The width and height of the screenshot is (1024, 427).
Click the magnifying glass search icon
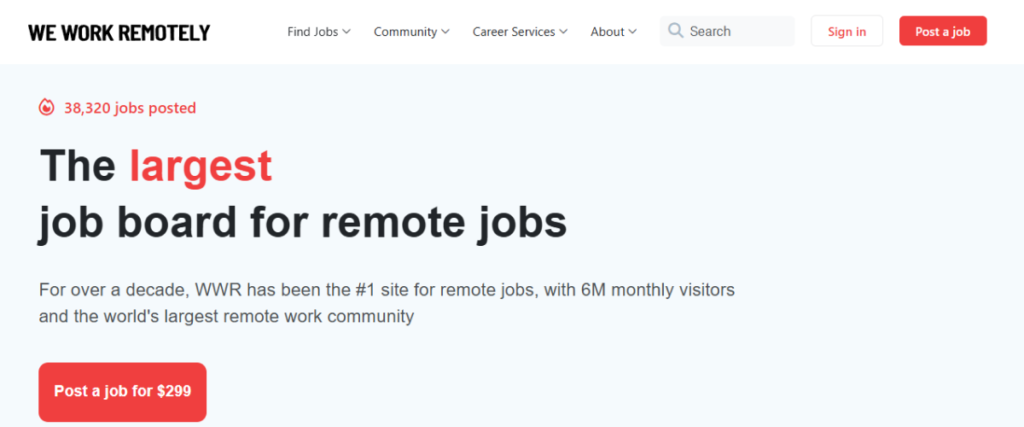pyautogui.click(x=676, y=31)
